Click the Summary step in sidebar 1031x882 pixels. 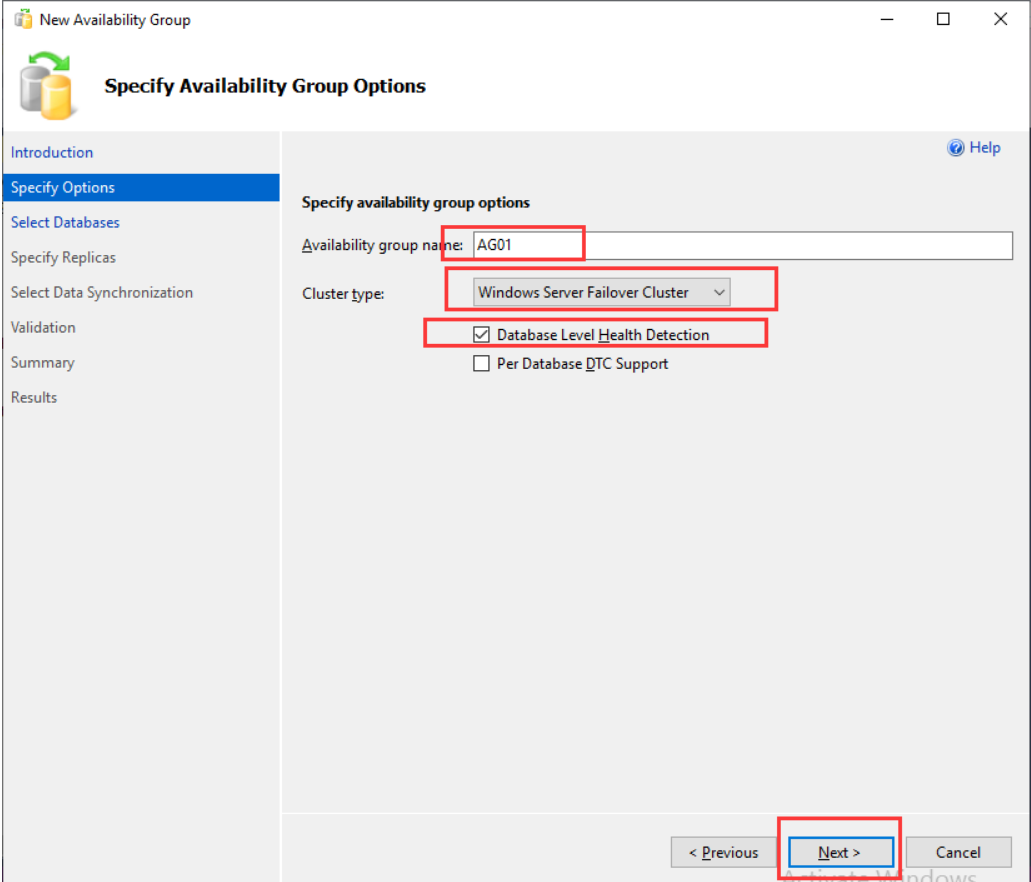pyautogui.click(x=43, y=362)
